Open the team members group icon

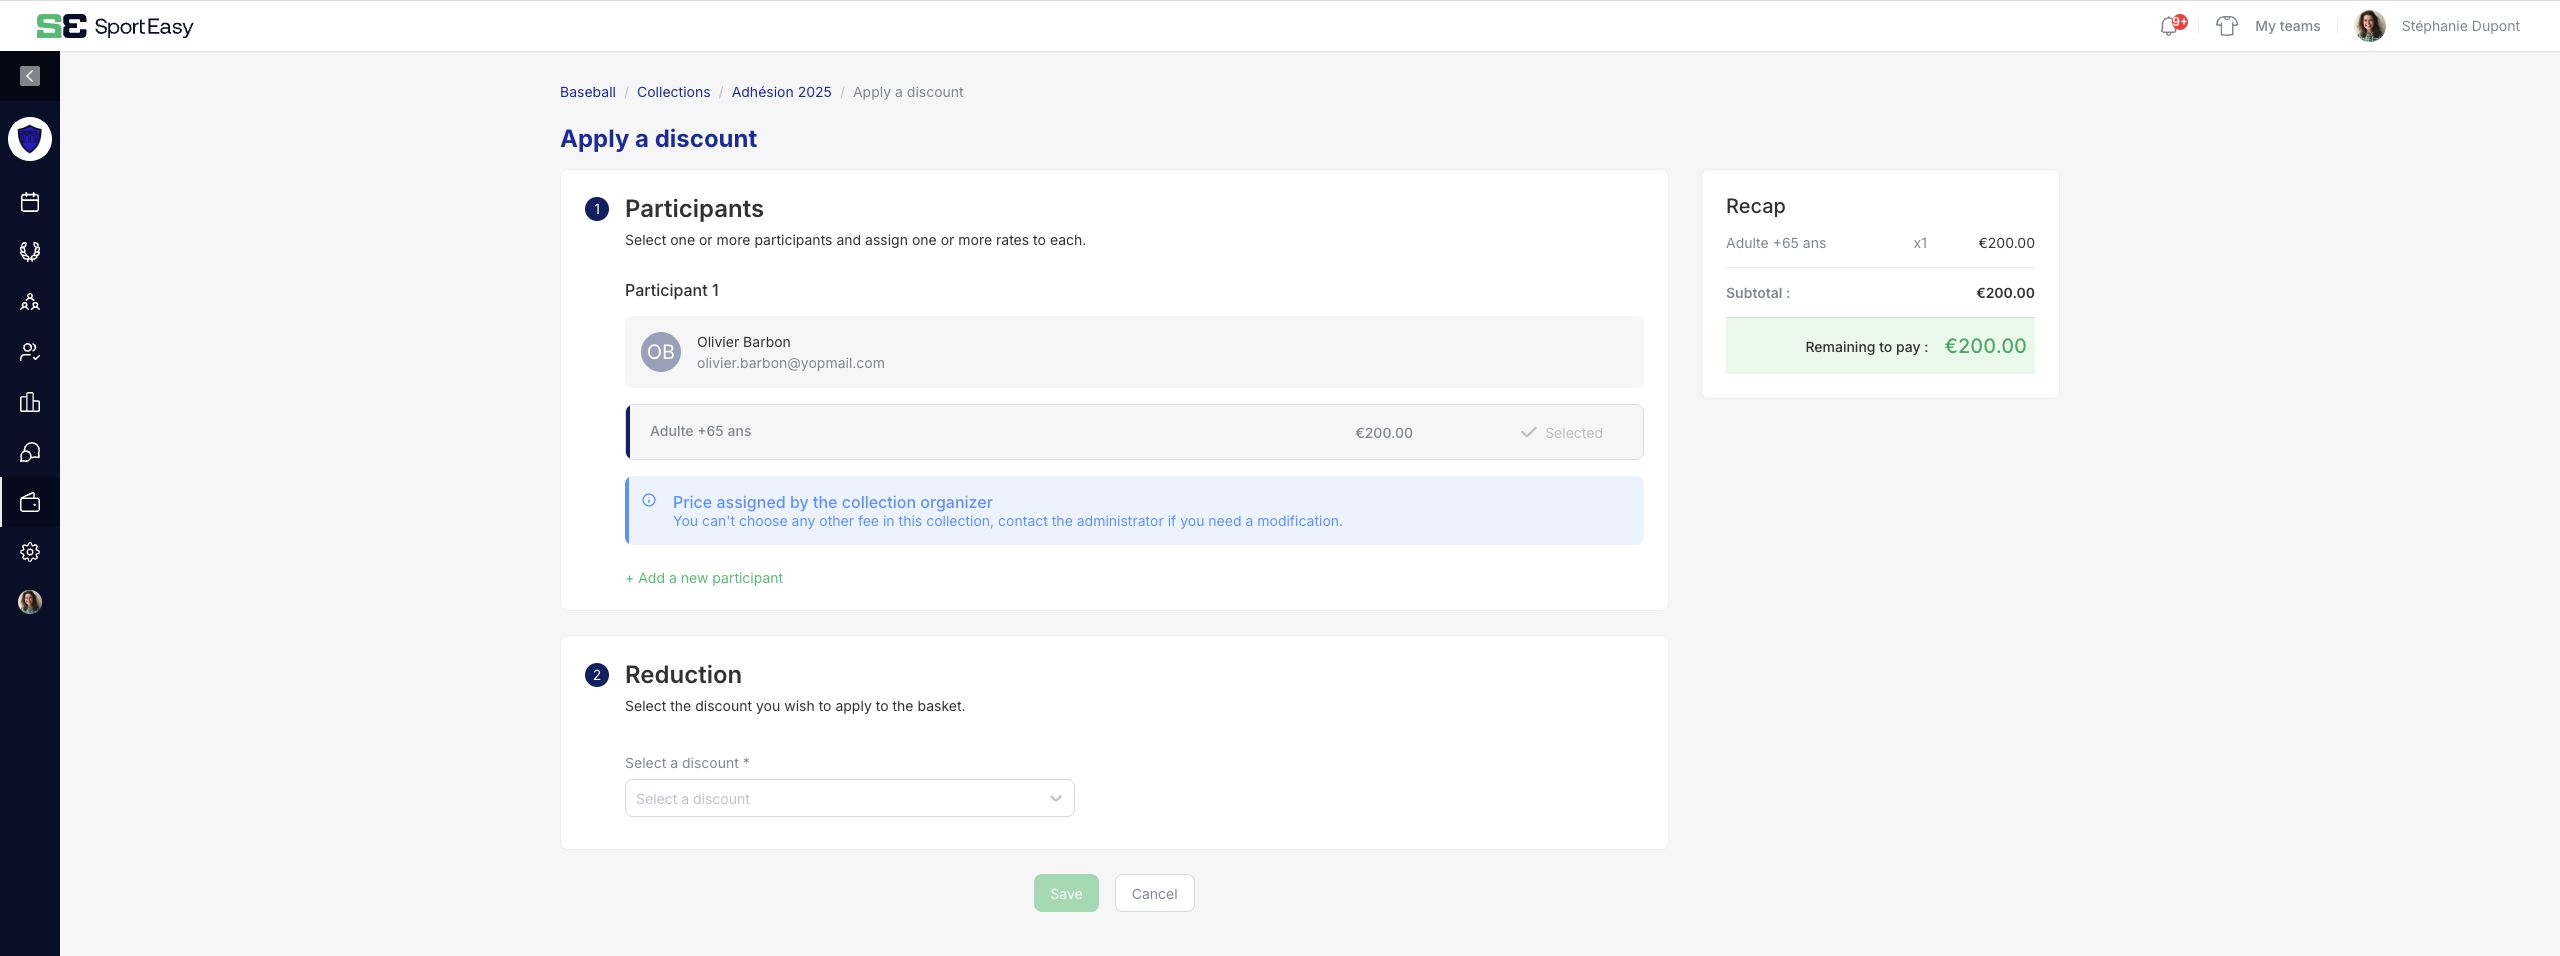30,302
